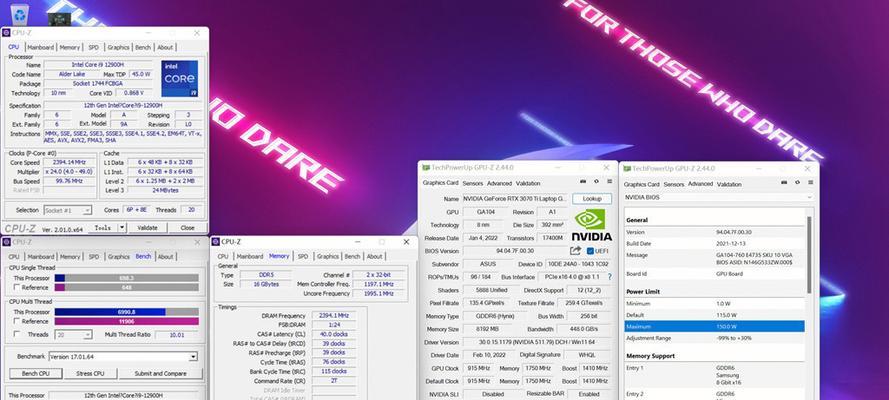Select the Default 115.0 W power limit row
This screenshot has width=889, height=400.
(714, 315)
